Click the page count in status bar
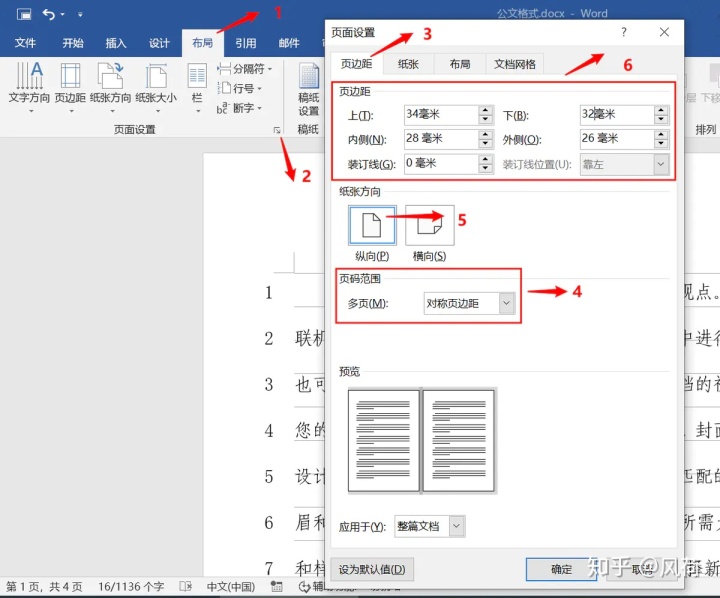Screen dimensions: 720x598 pyautogui.click(x=44, y=587)
